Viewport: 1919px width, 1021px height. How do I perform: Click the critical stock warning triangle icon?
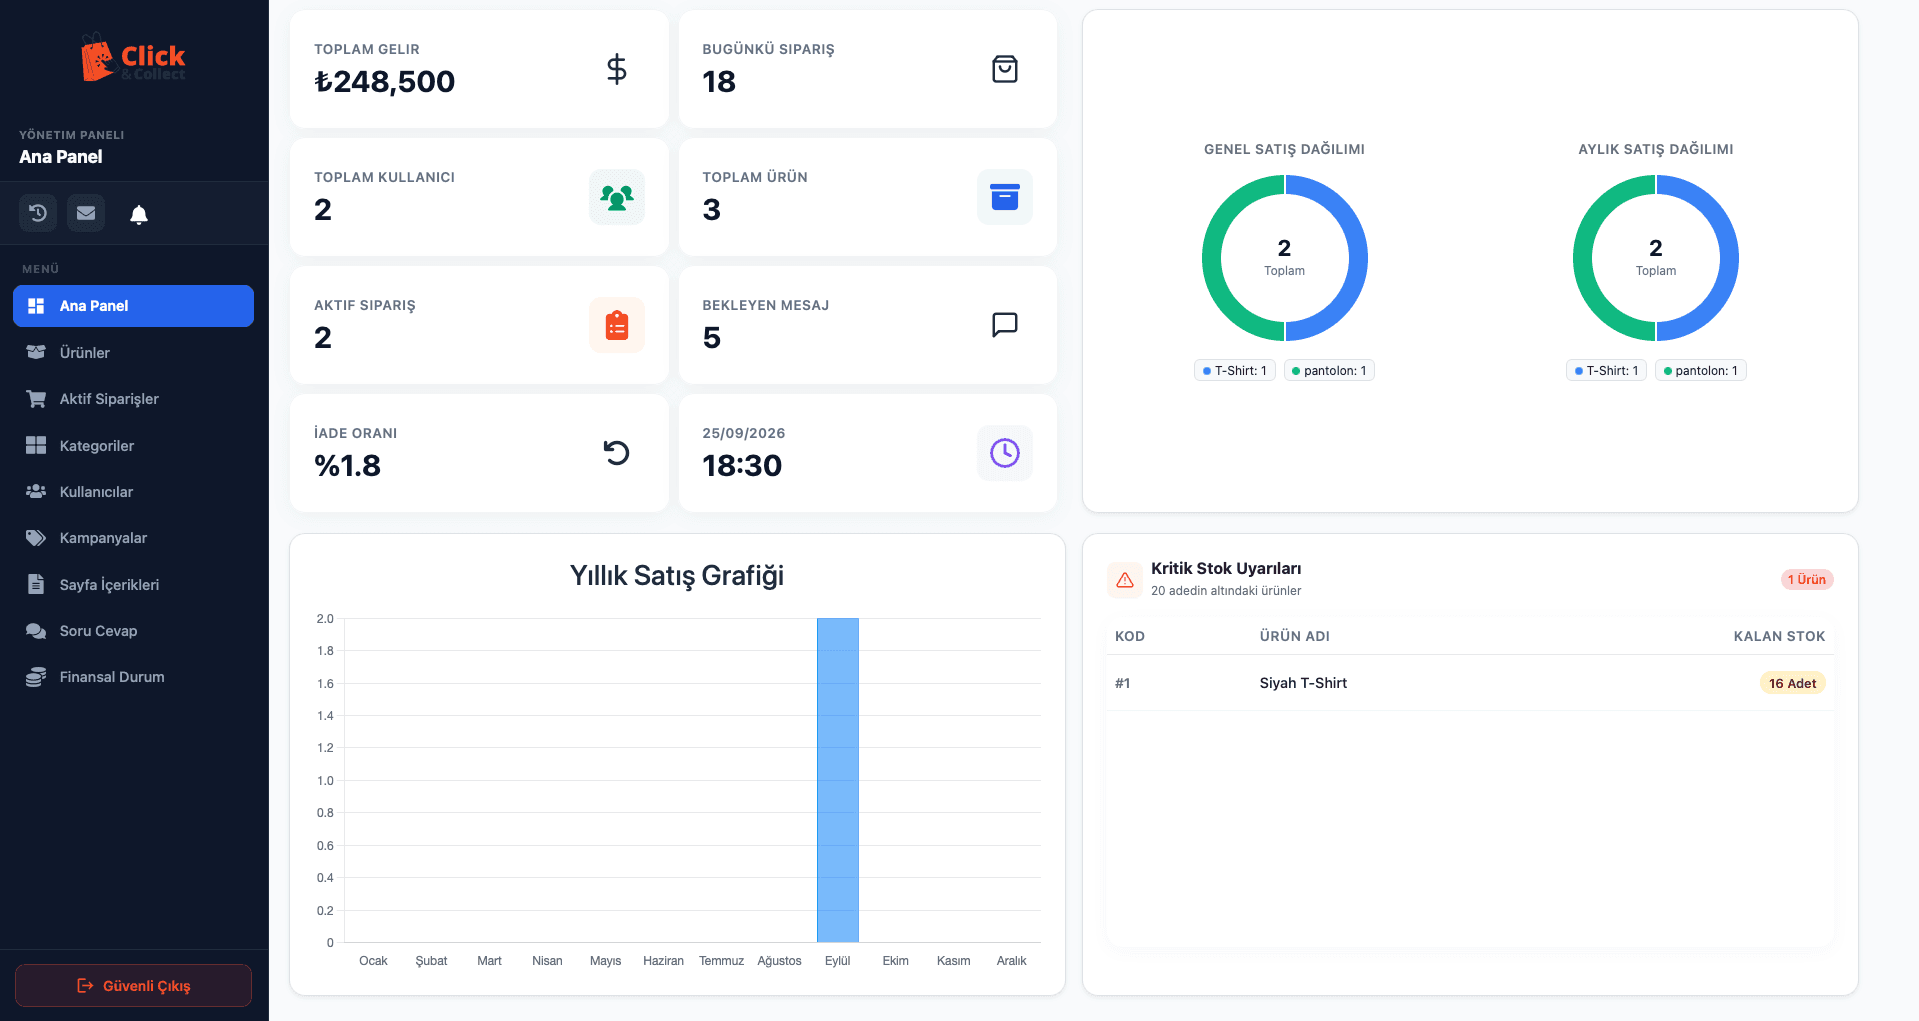point(1125,580)
